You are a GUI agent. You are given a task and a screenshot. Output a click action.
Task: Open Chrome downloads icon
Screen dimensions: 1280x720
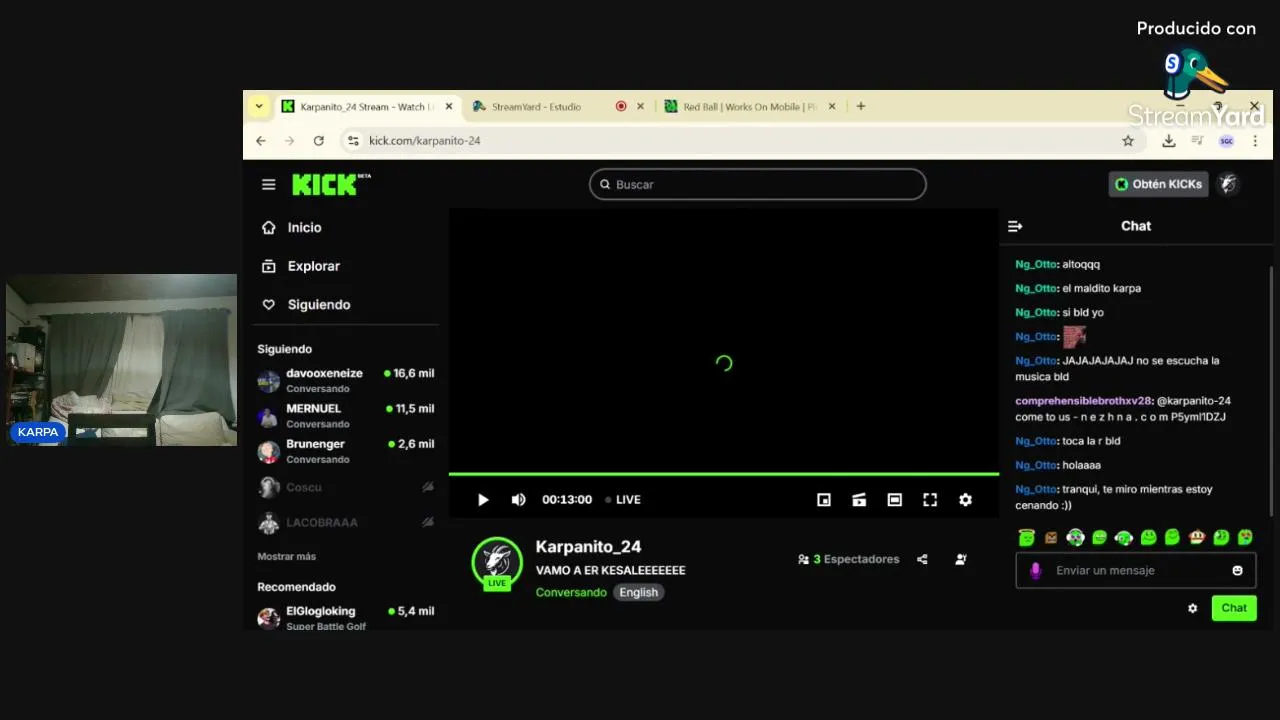(x=1168, y=141)
